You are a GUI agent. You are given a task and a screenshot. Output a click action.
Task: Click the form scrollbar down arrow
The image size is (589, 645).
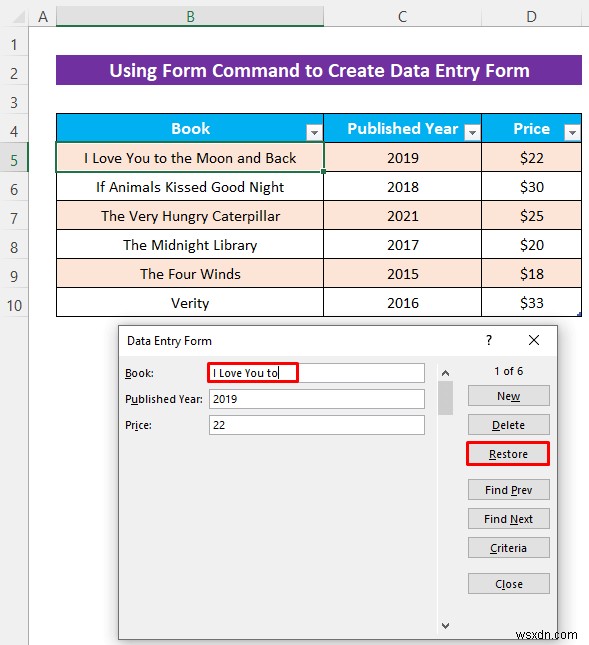click(x=445, y=626)
